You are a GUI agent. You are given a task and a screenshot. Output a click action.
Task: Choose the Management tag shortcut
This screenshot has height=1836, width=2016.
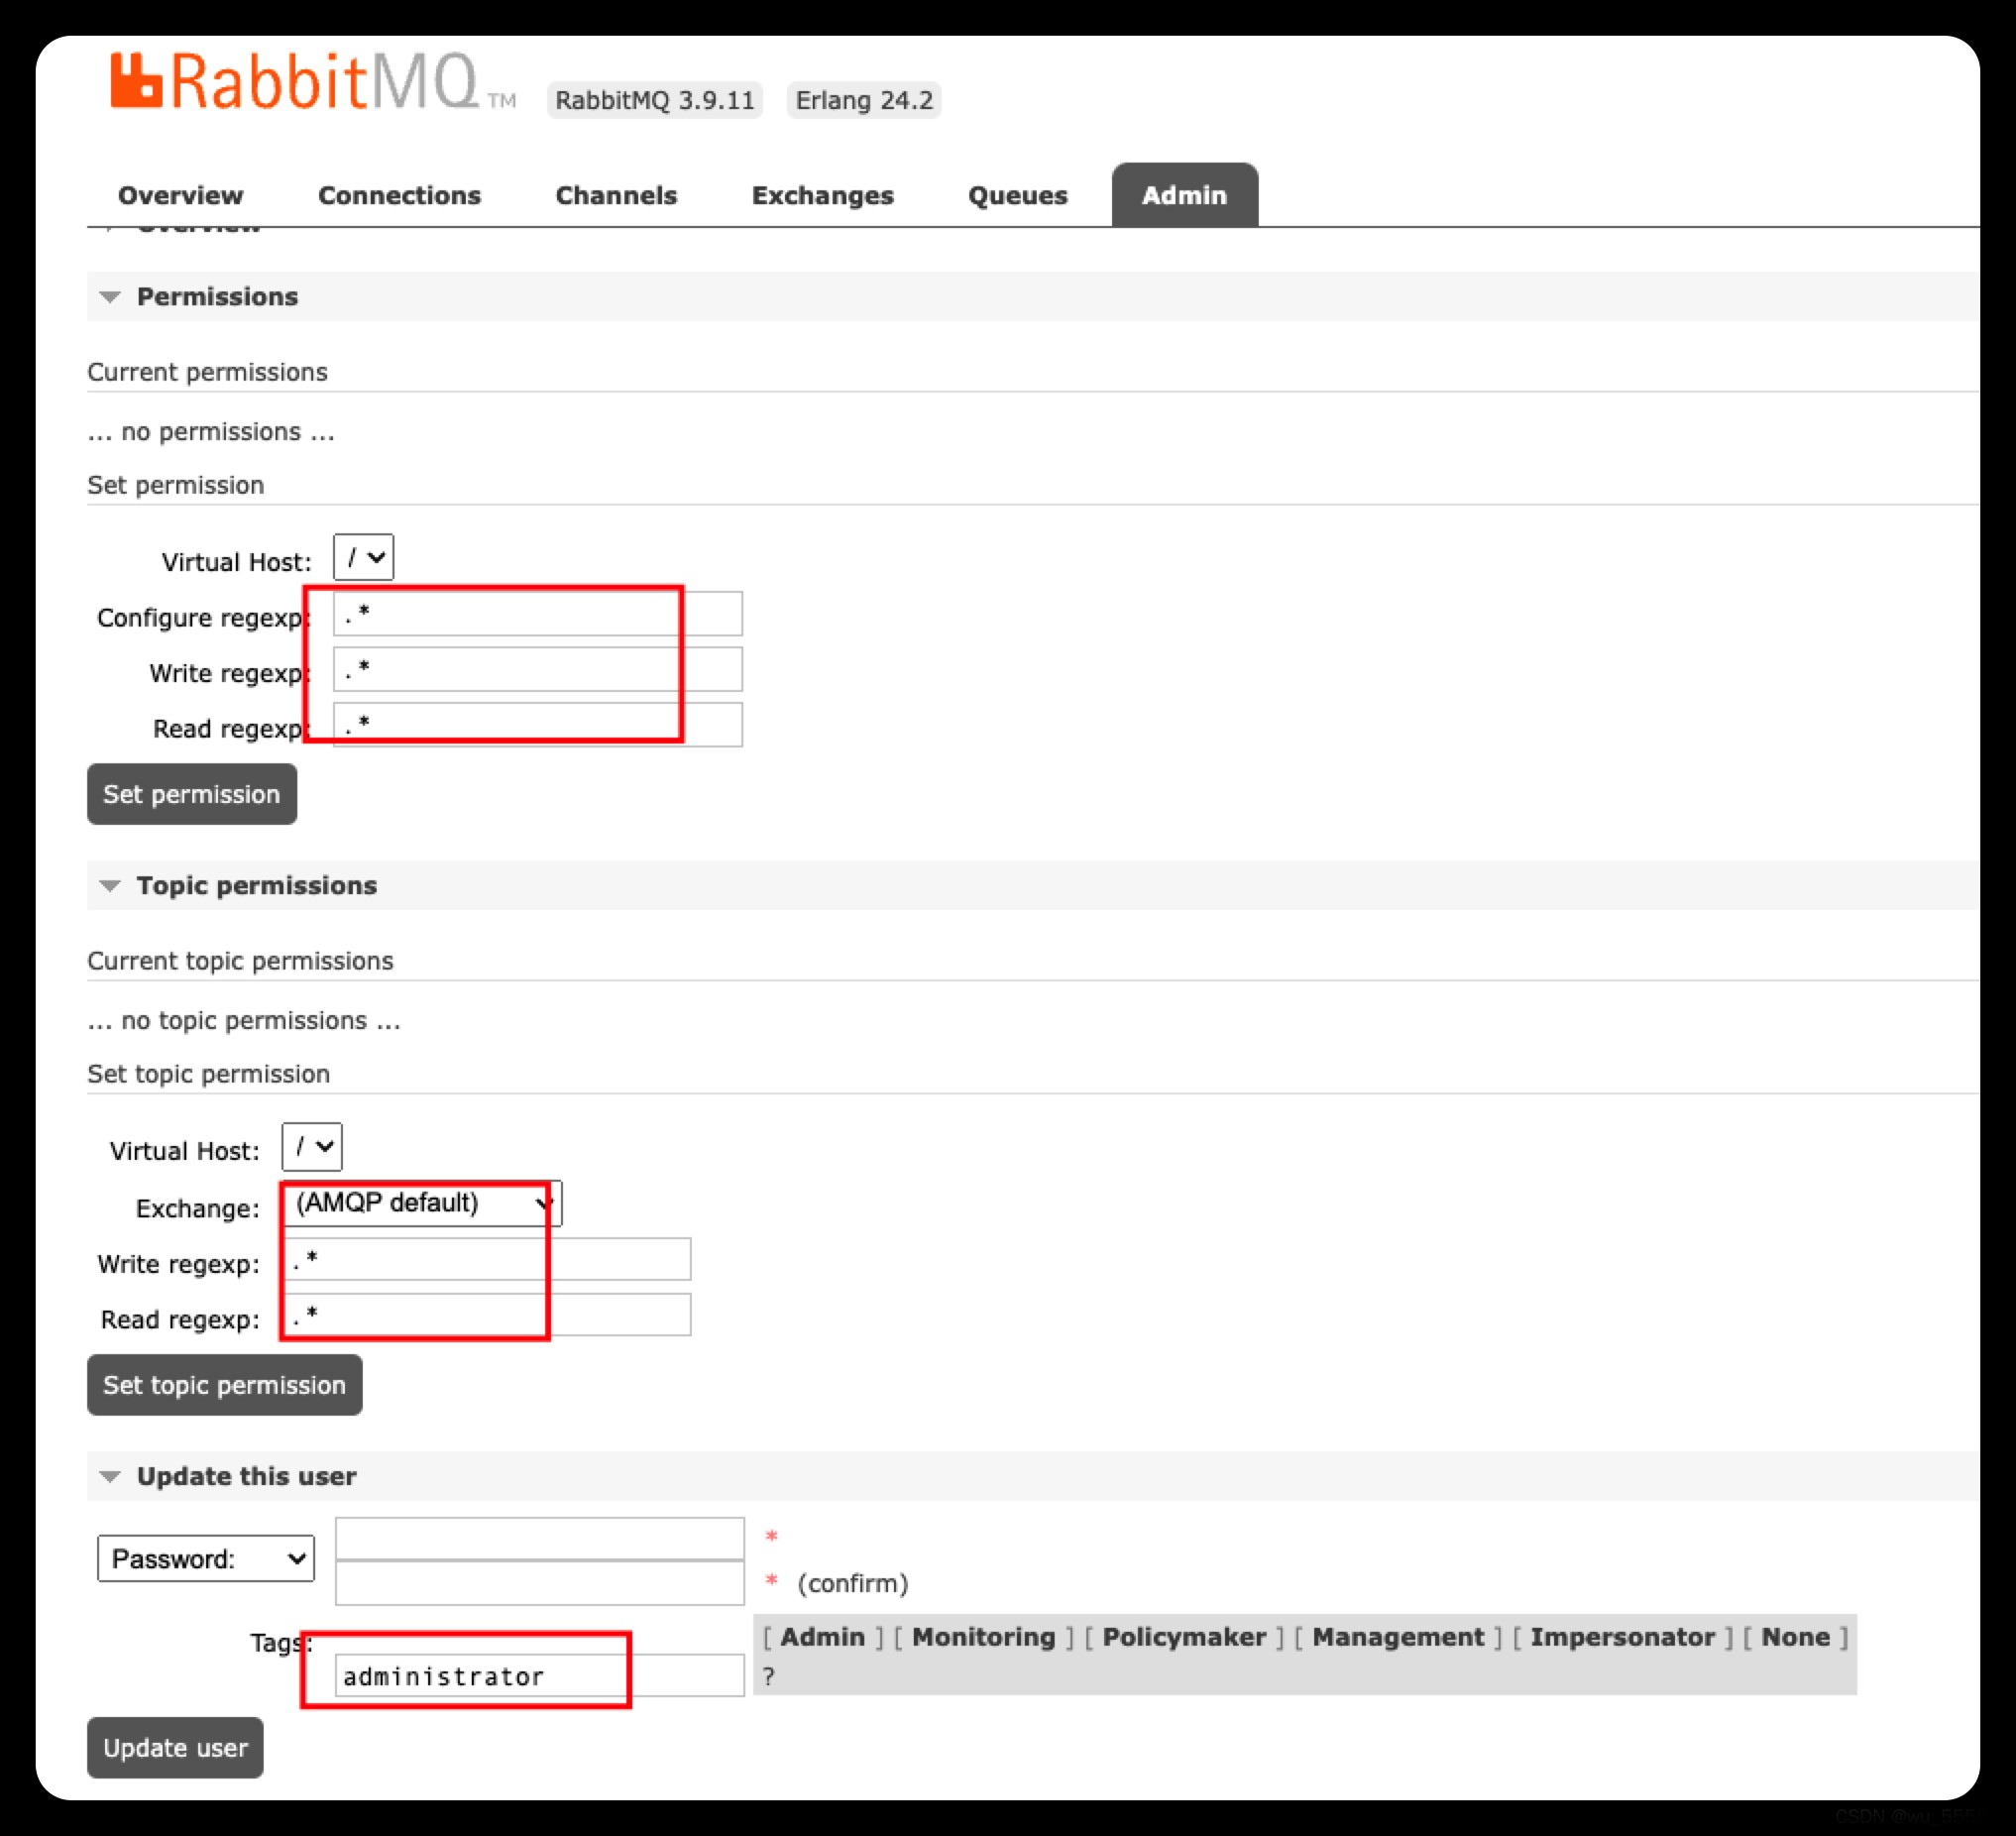1399,1638
